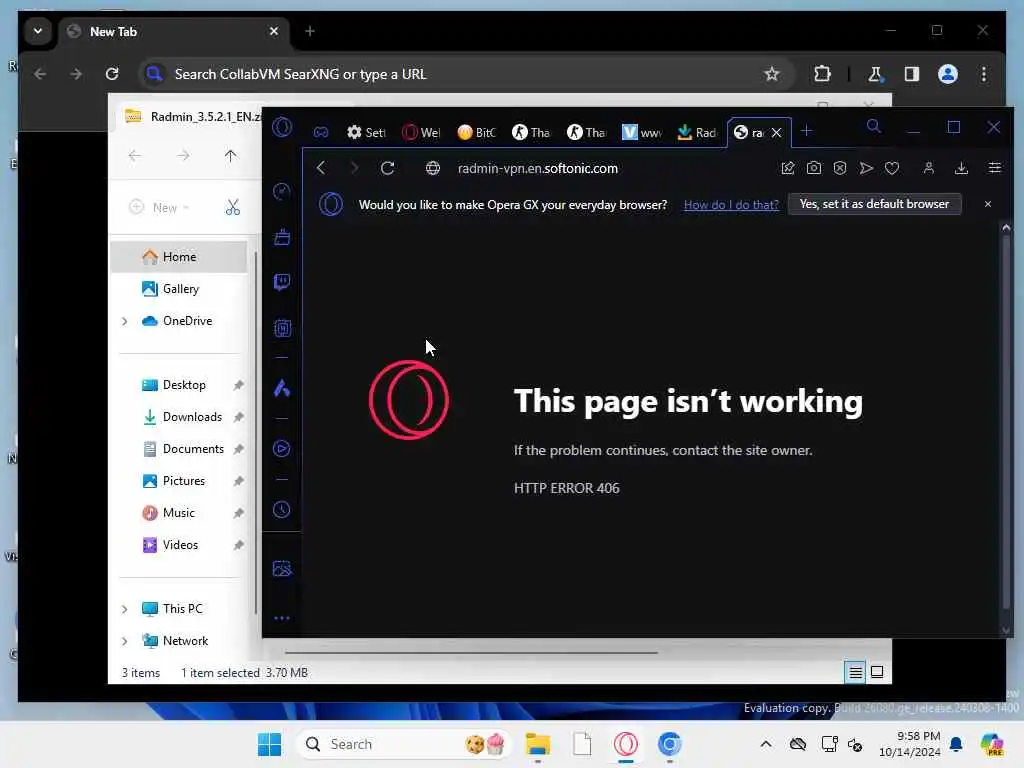Expand OneDrive in File Explorer
Screen dimensions: 1024x768
tap(125, 321)
